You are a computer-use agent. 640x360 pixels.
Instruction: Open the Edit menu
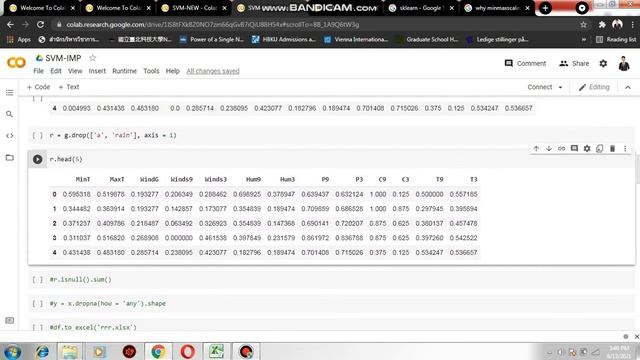(56, 71)
